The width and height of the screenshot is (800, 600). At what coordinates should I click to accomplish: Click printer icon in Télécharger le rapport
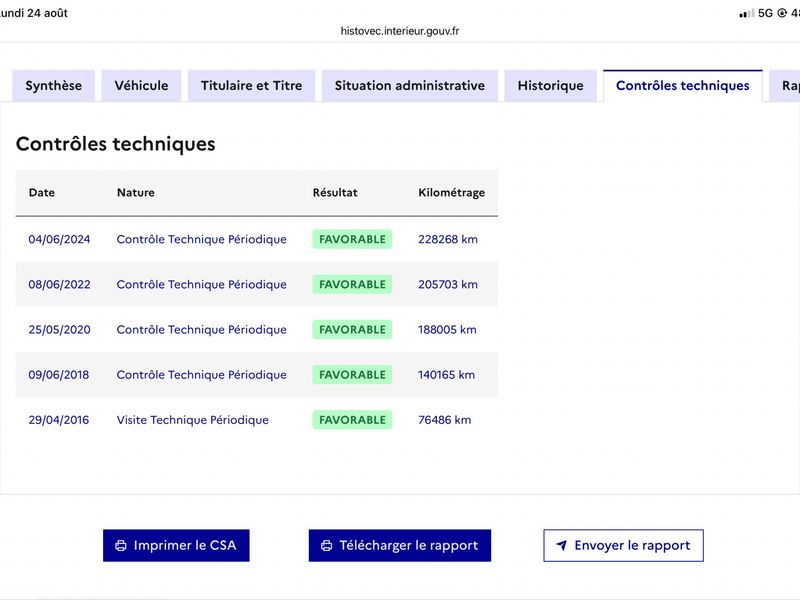pyautogui.click(x=327, y=545)
